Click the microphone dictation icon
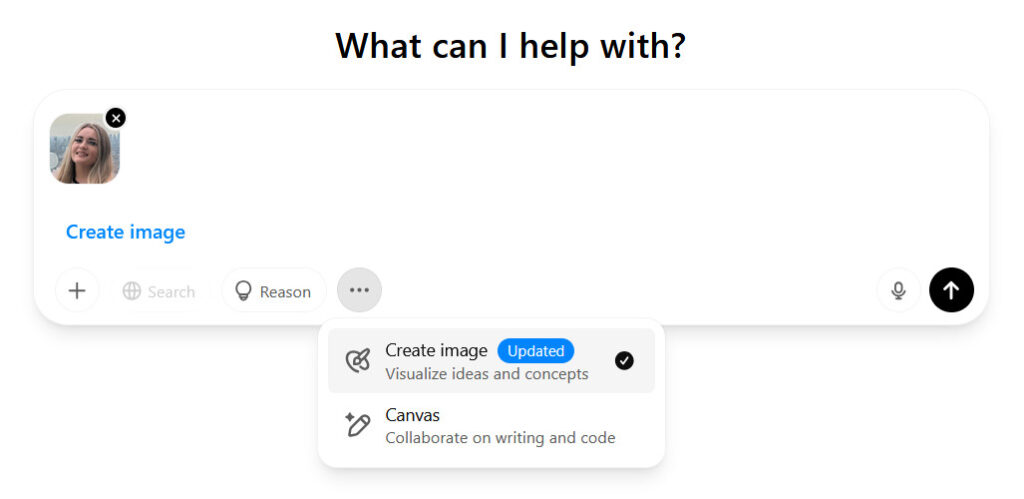Screen dimensions: 1024x499 [x=899, y=291]
